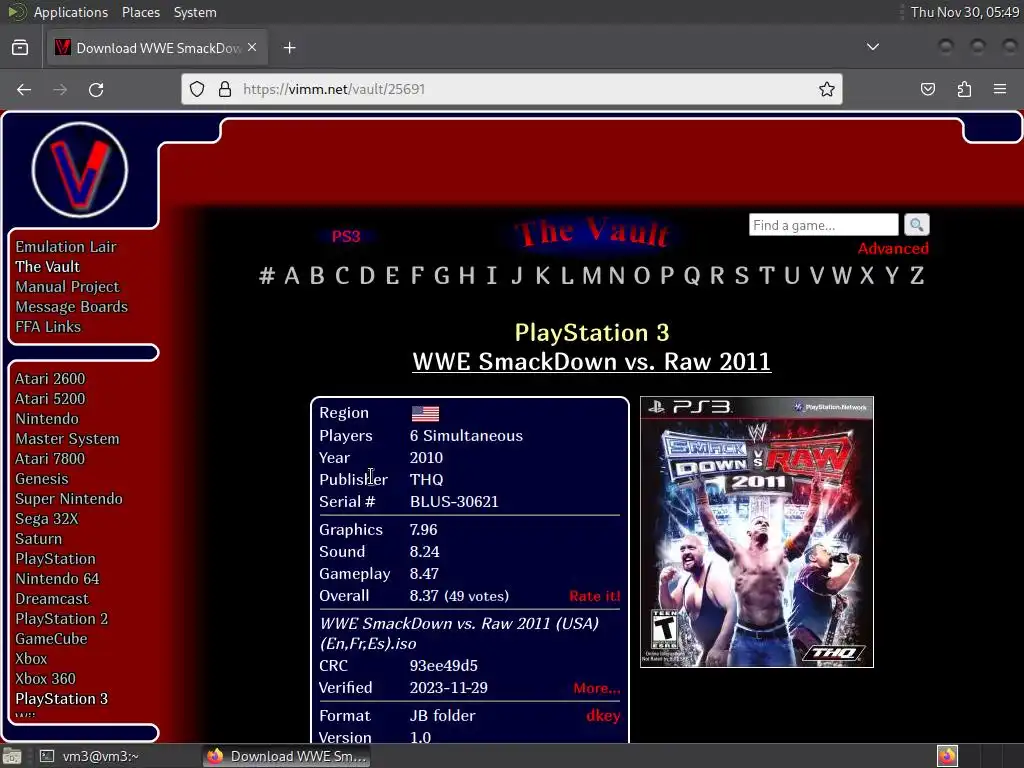1024x768 pixels.
Task: Close the Download WWE SmackDown tab
Action: (x=252, y=48)
